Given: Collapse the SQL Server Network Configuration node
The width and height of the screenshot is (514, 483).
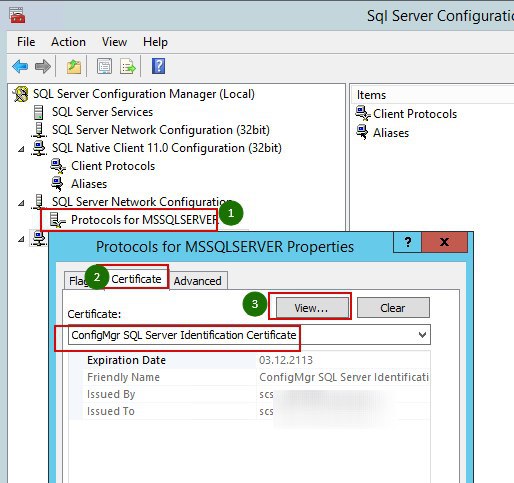Looking at the screenshot, I should pyautogui.click(x=21, y=203).
